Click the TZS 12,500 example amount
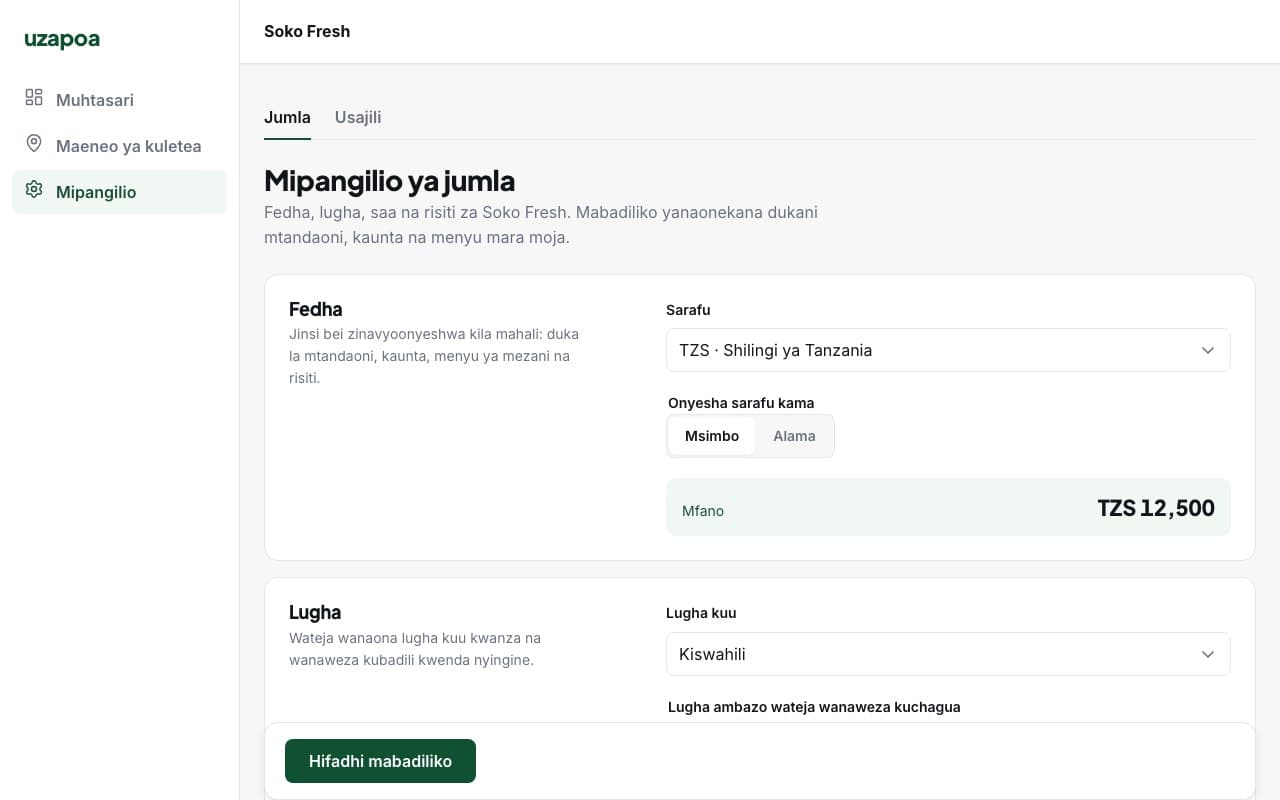Screen dimensions: 1280x800 1156,508
